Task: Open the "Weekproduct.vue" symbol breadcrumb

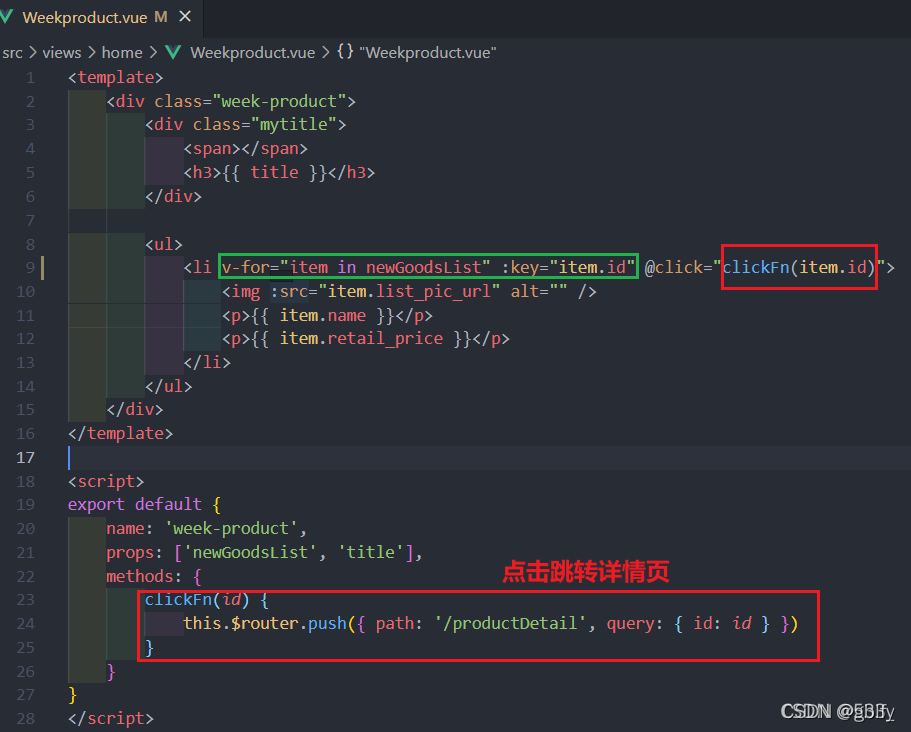Action: [428, 53]
